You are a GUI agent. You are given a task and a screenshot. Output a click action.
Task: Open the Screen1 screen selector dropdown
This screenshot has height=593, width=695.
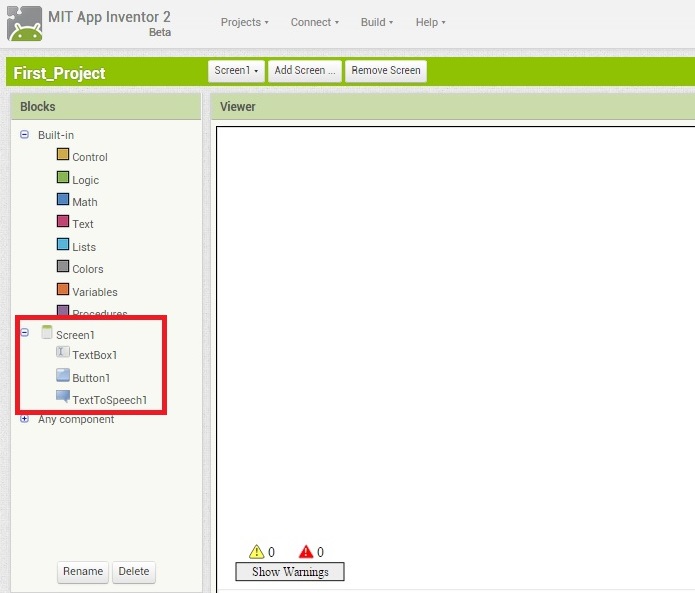point(236,71)
